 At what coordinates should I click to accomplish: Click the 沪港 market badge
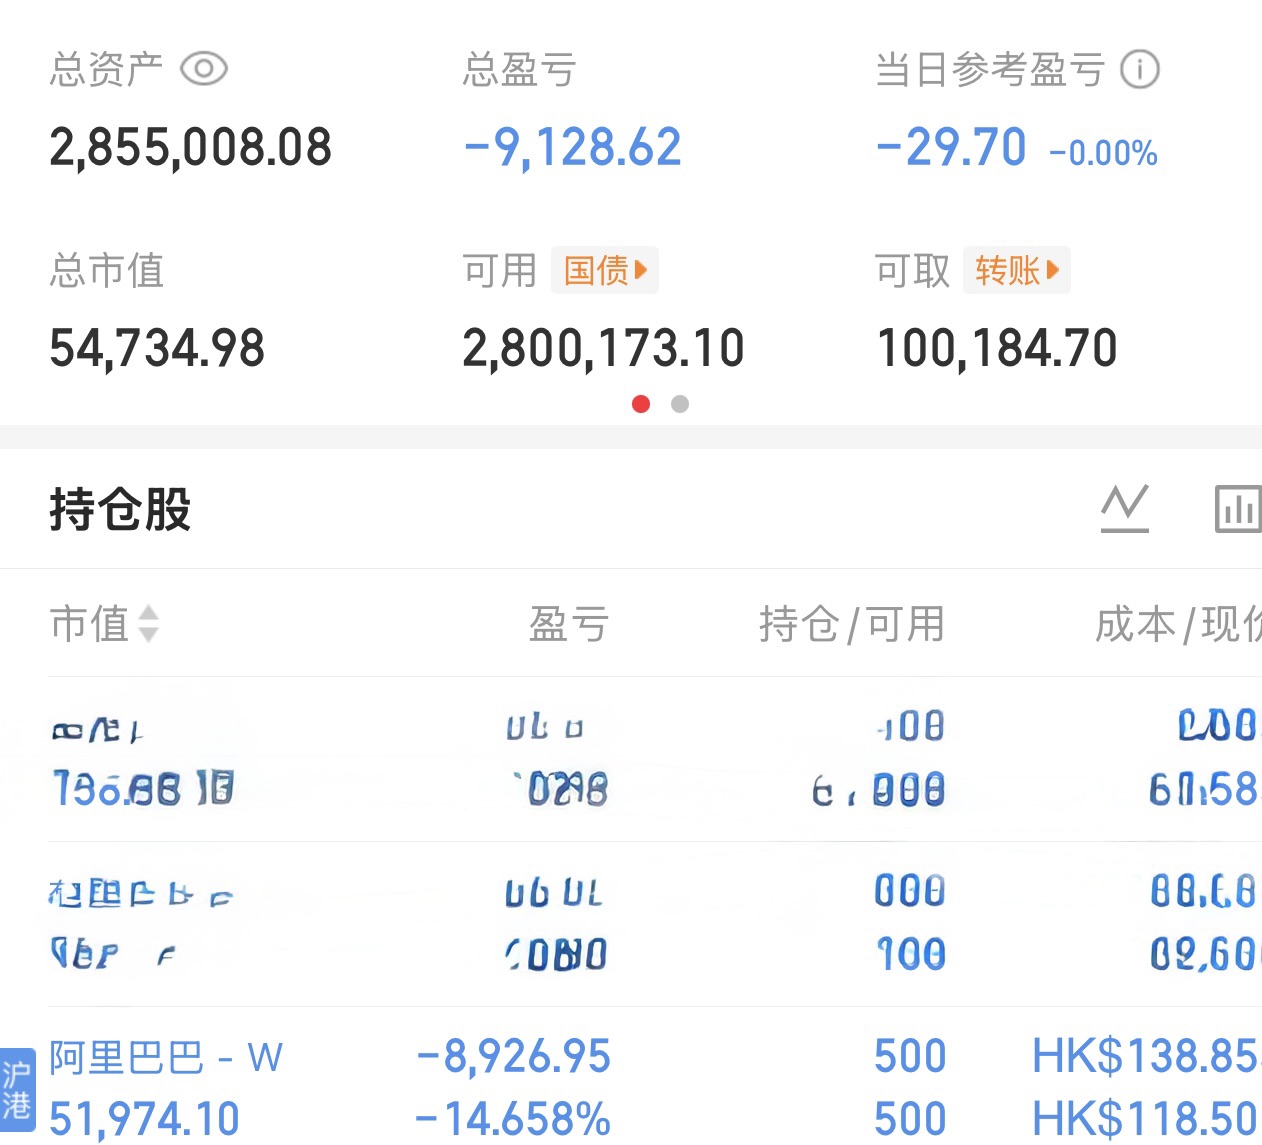[17, 1091]
